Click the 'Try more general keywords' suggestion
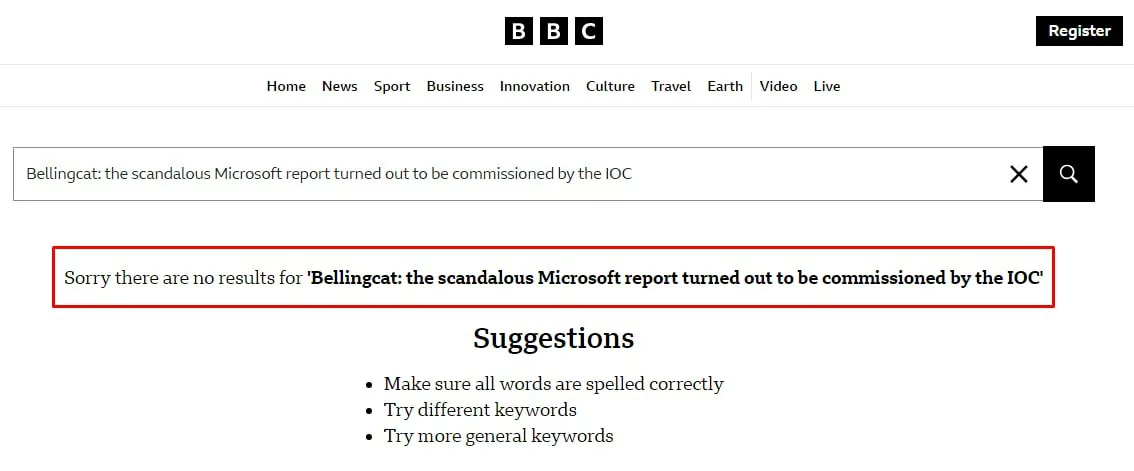 (x=498, y=436)
